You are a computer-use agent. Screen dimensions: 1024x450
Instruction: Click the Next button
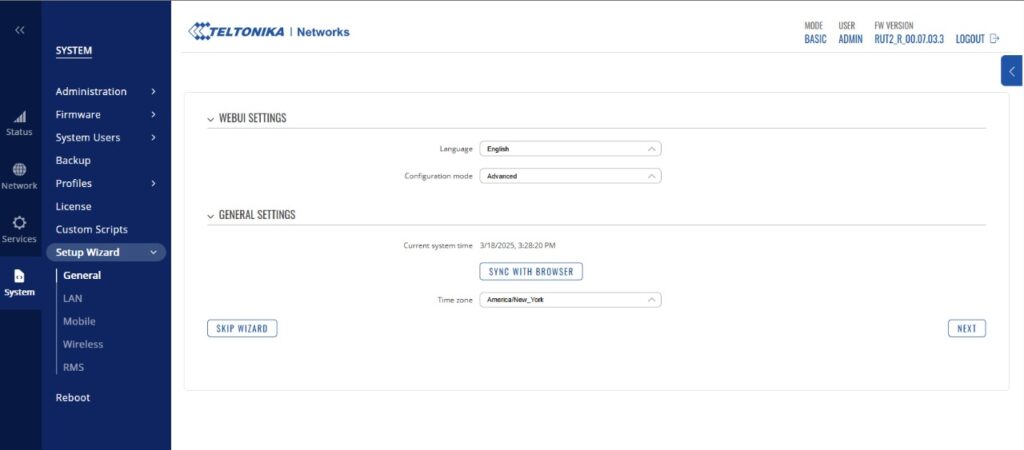[966, 328]
